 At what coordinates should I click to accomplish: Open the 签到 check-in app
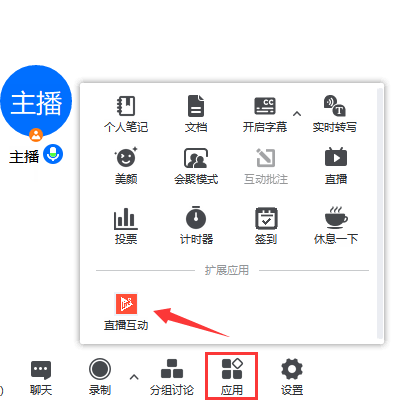click(266, 226)
